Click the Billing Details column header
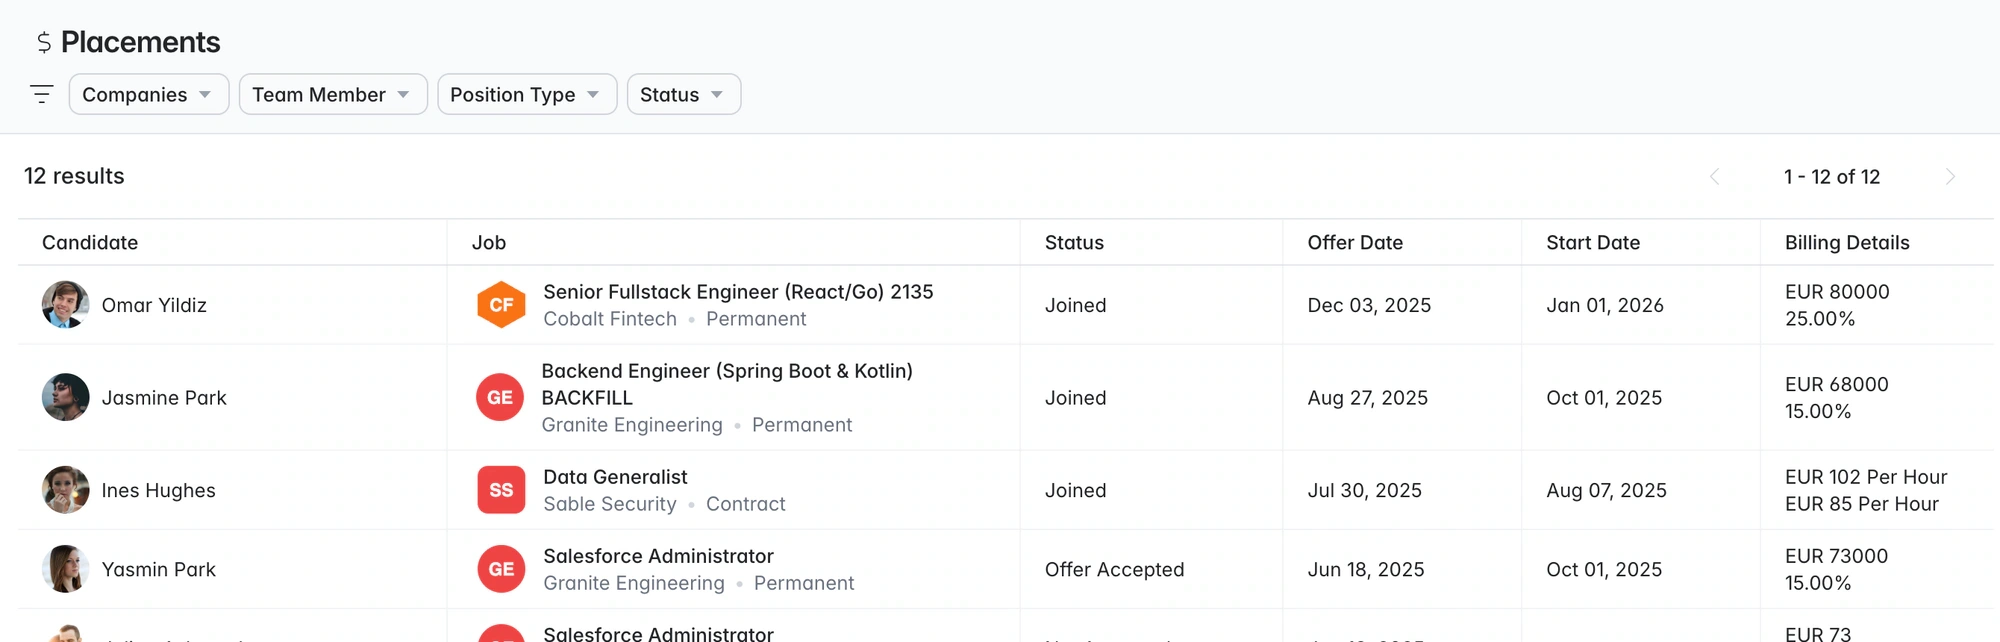Viewport: 2000px width, 642px height. (1847, 242)
